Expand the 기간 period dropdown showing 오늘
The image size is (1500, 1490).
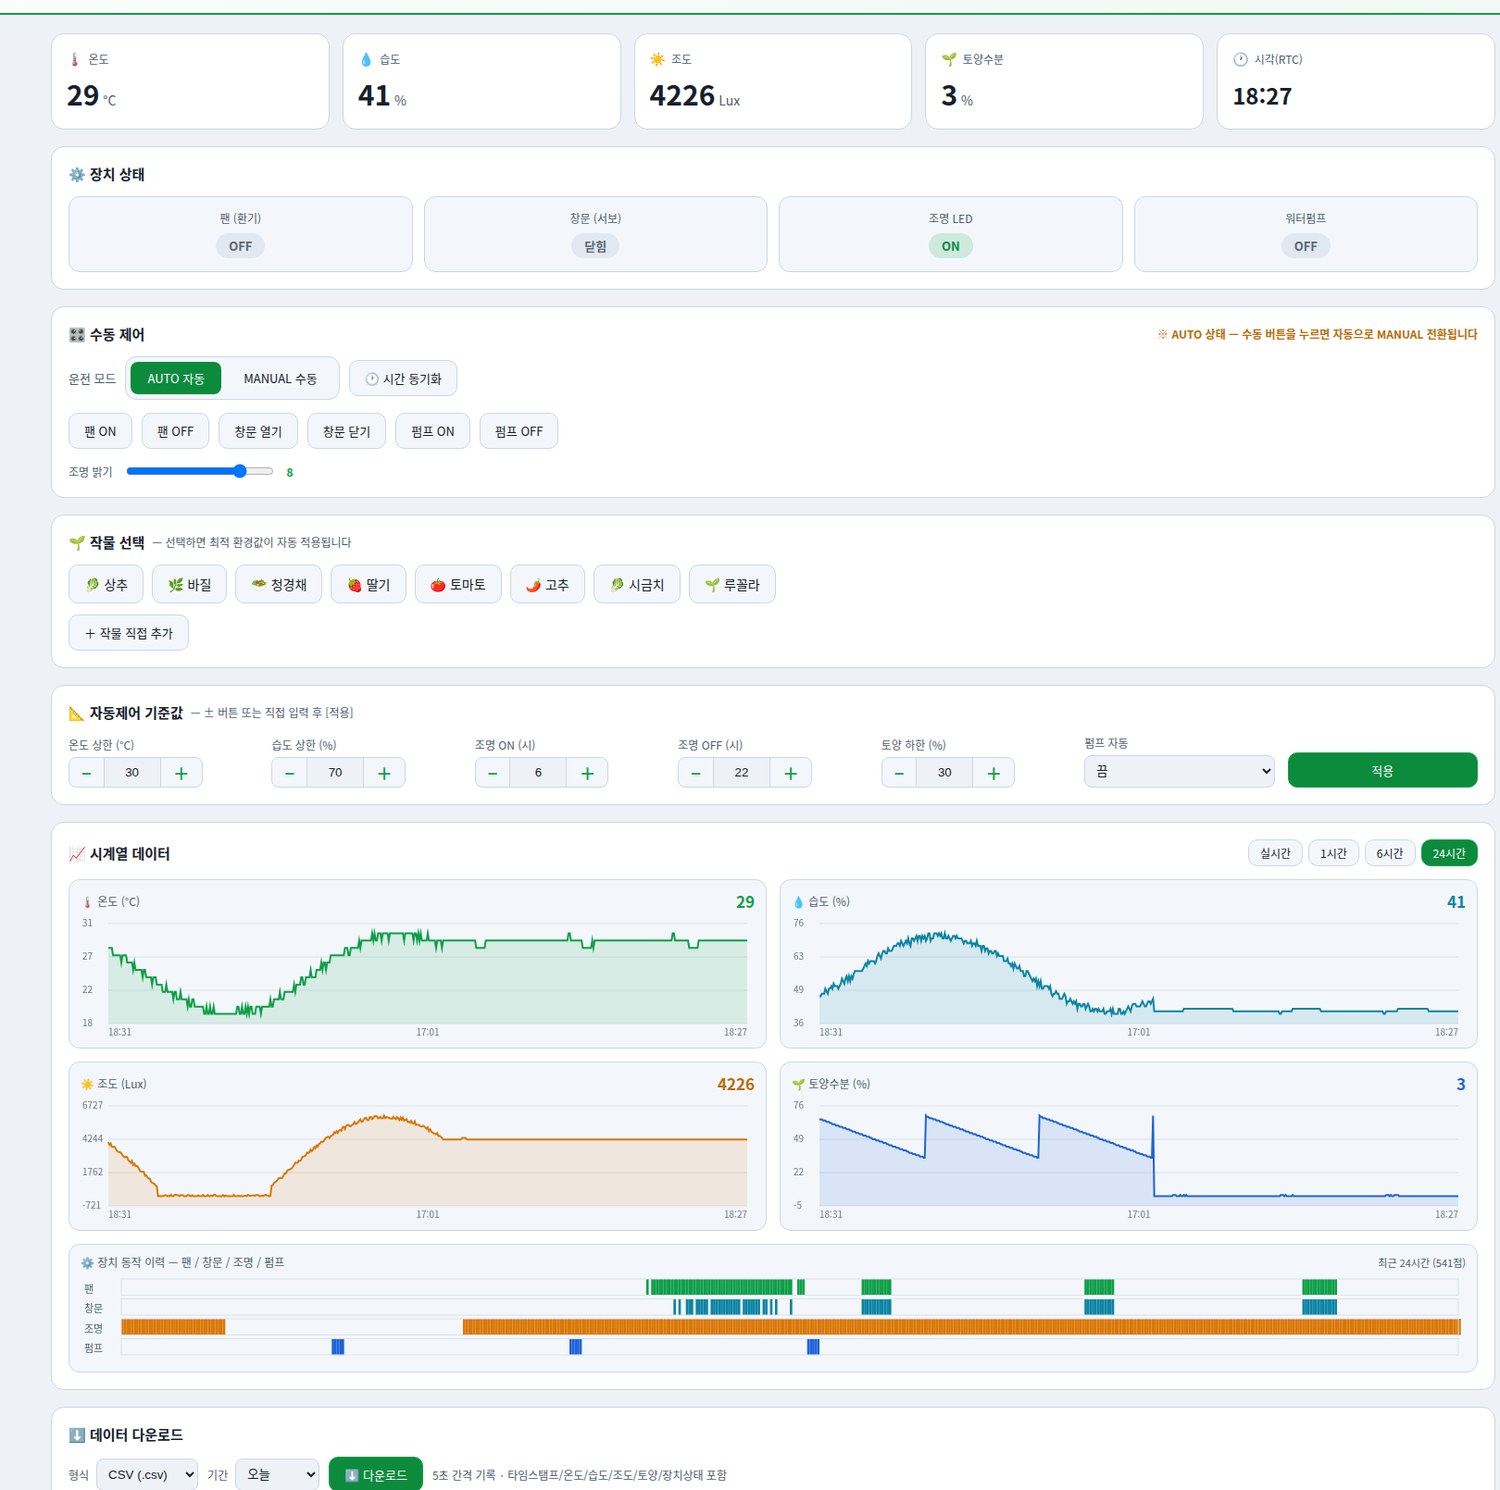coord(277,1474)
